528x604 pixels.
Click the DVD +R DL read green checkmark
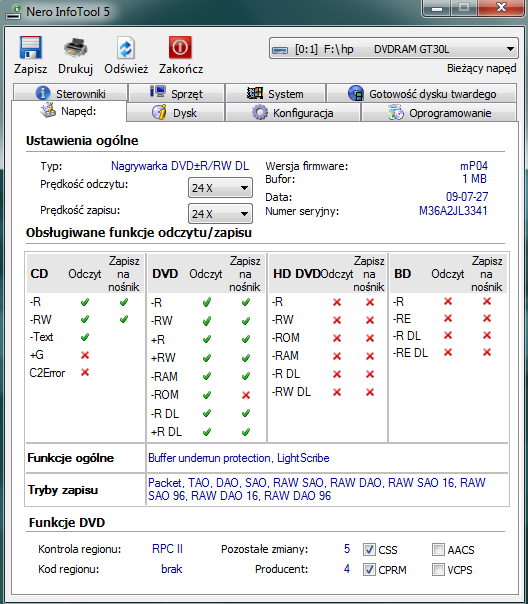tap(207, 432)
